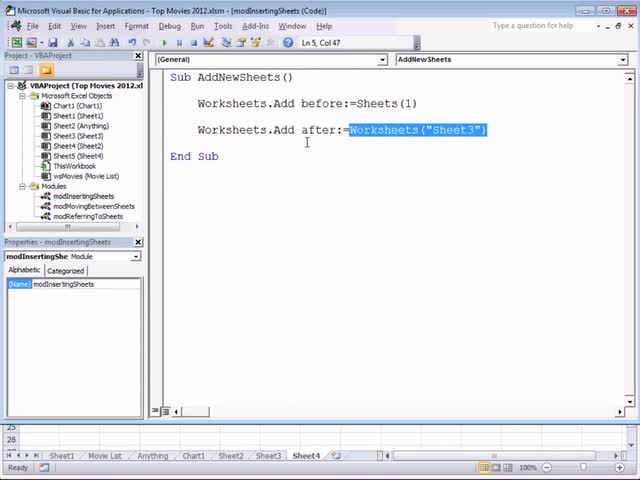
Task: Toggle Folders view in Project panel
Action: [46, 70]
